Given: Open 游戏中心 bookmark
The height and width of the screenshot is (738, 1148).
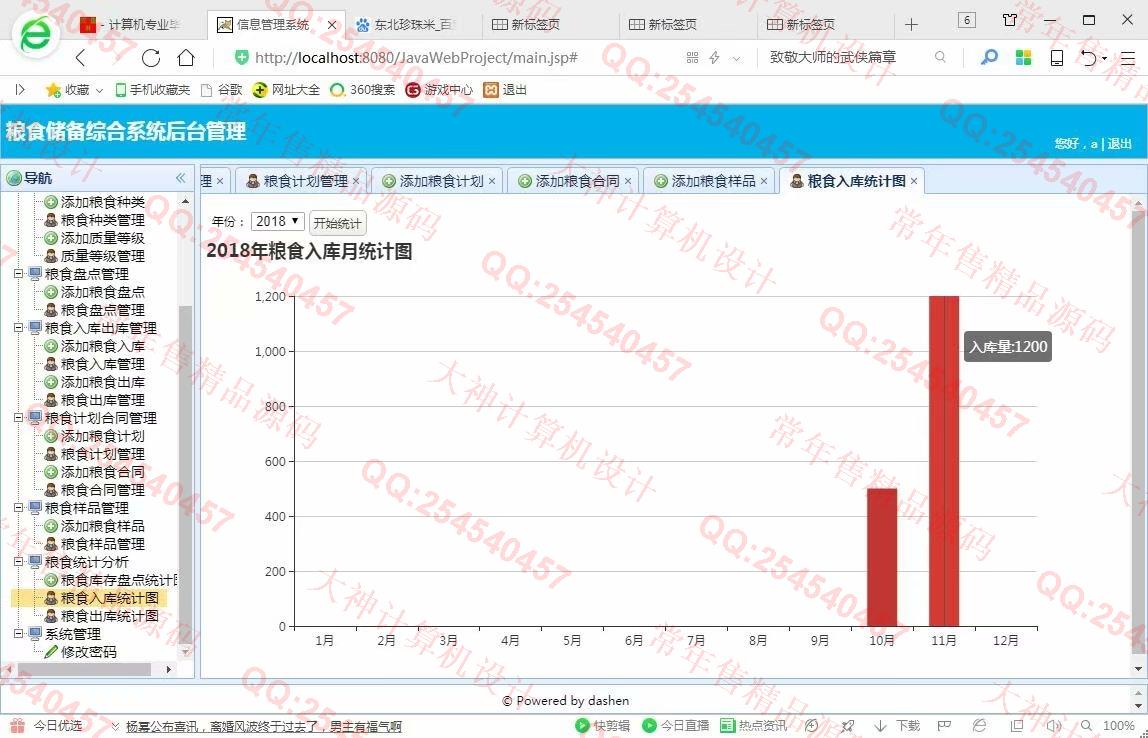Looking at the screenshot, I should pyautogui.click(x=439, y=90).
